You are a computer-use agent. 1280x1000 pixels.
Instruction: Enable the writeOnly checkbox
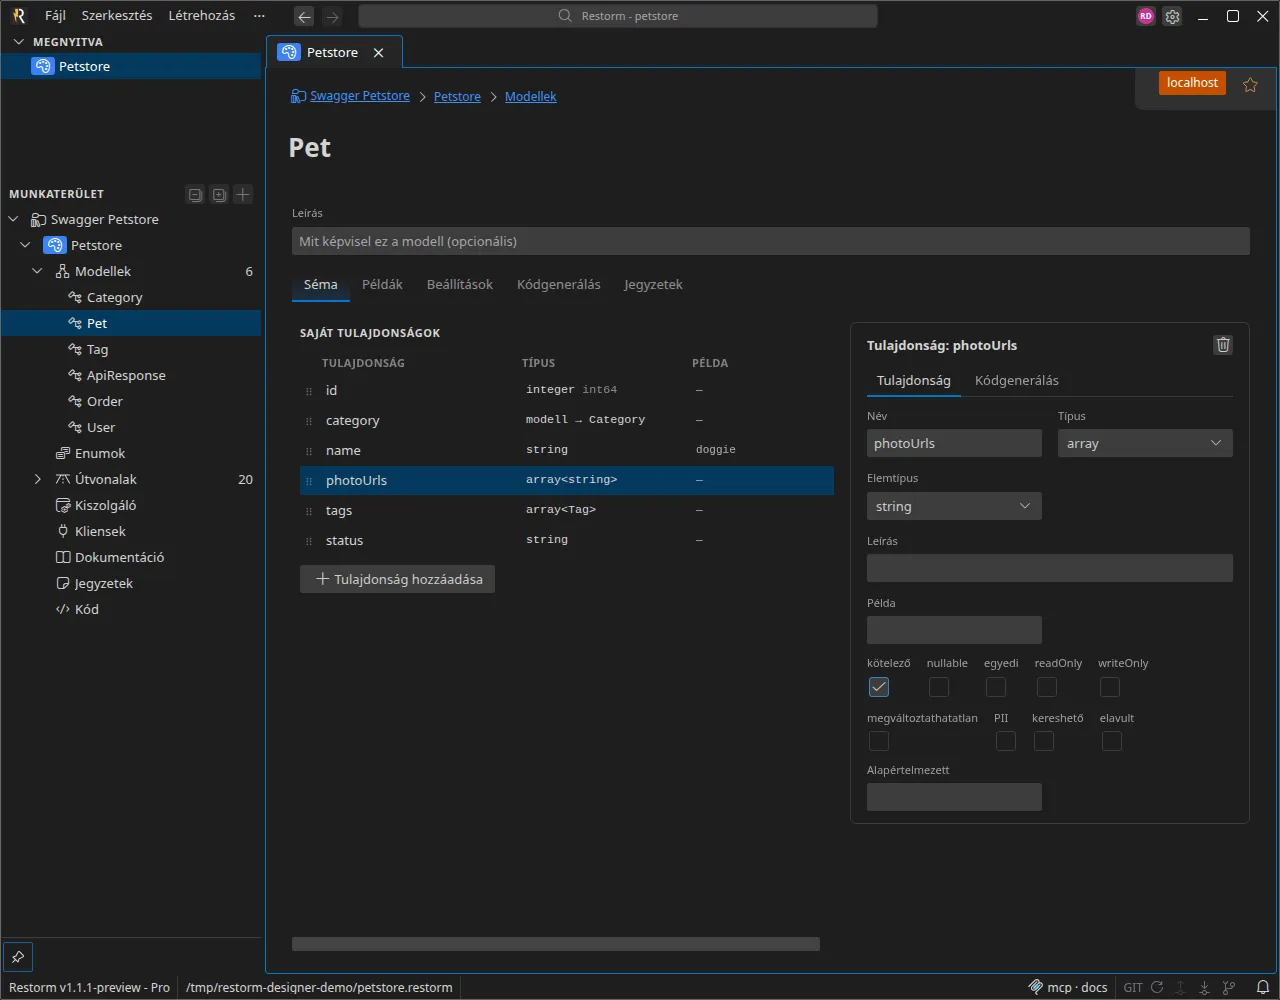pyautogui.click(x=1109, y=687)
